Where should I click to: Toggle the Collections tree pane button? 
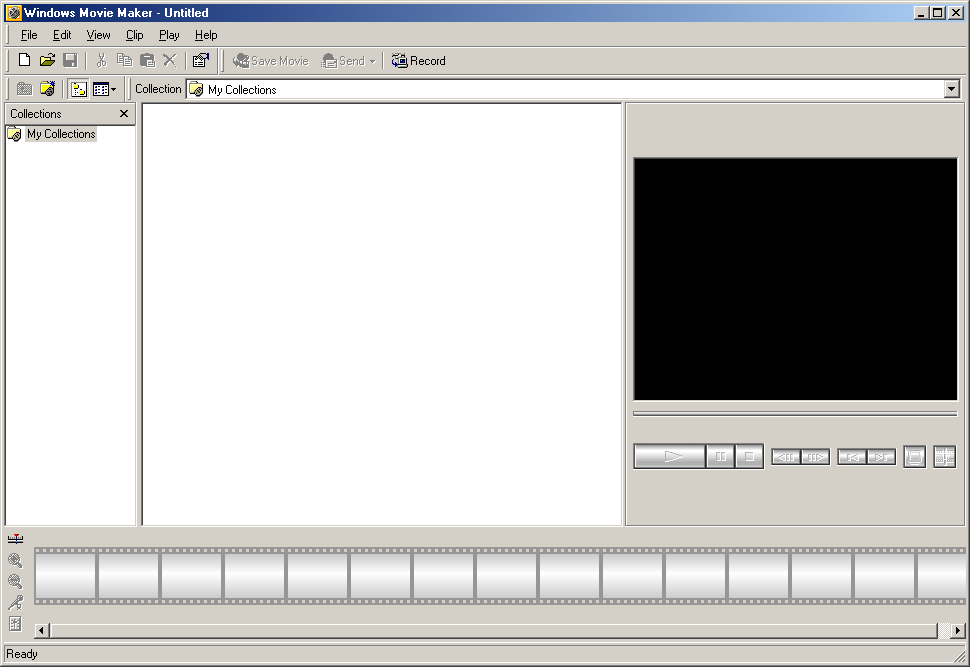(79, 89)
